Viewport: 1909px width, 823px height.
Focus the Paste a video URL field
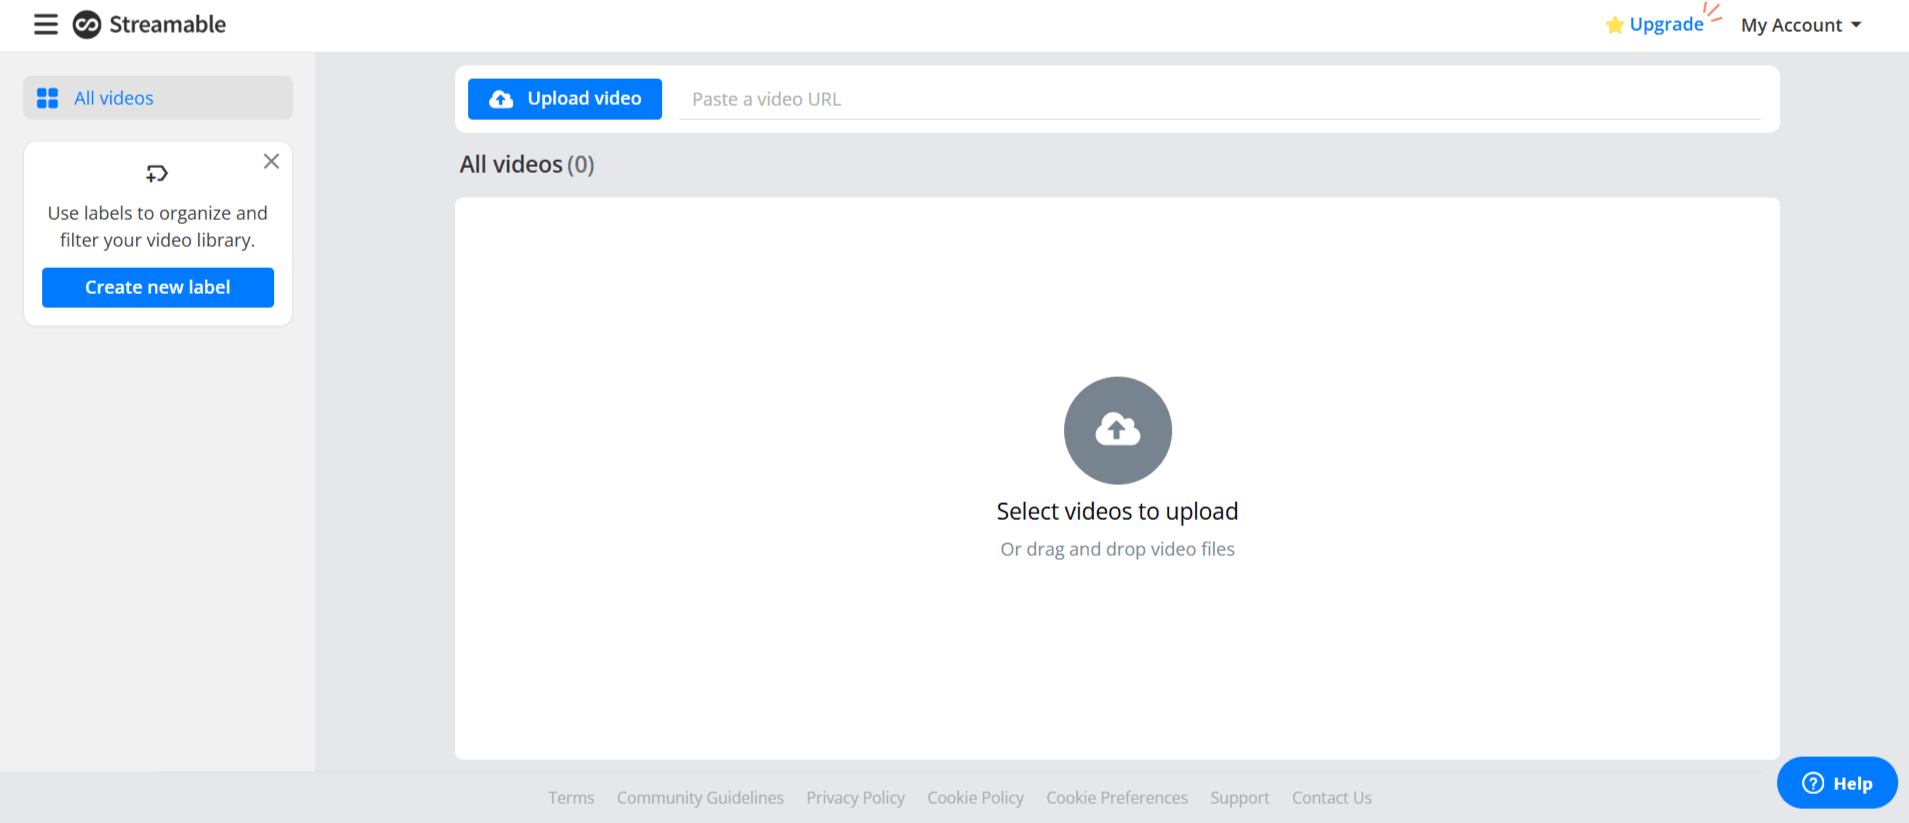tap(1219, 99)
